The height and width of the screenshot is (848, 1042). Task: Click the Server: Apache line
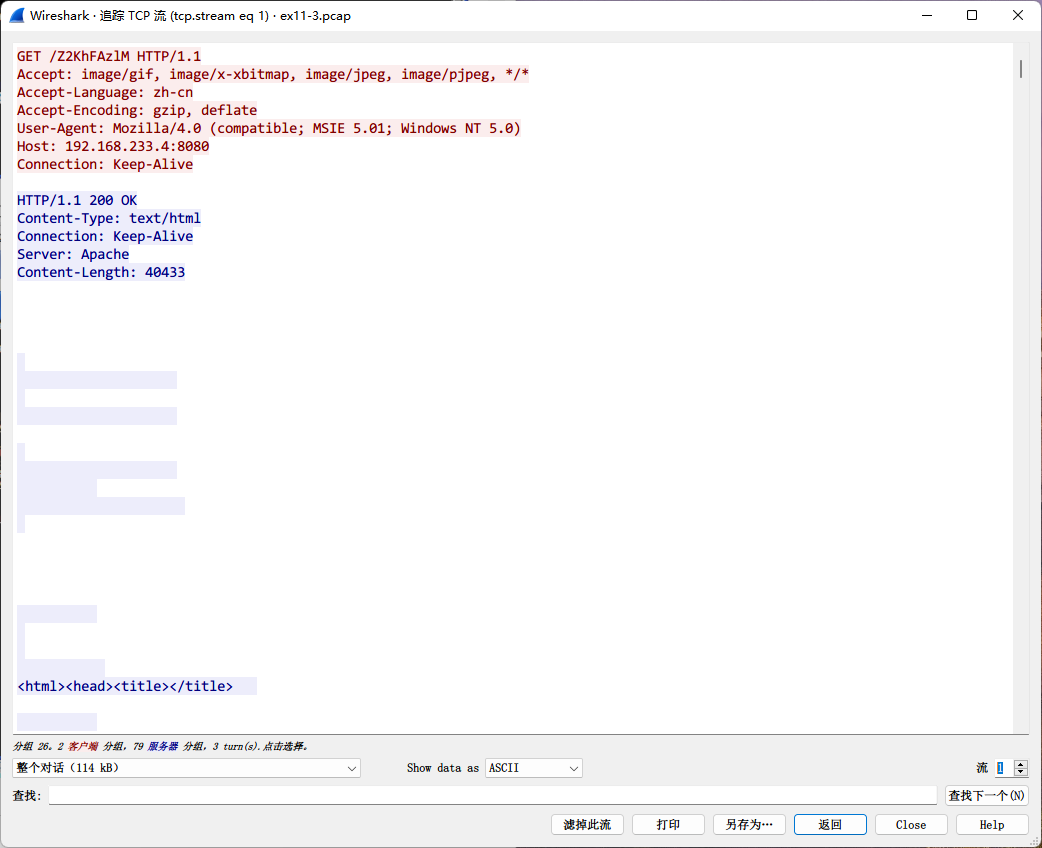[x=73, y=255]
